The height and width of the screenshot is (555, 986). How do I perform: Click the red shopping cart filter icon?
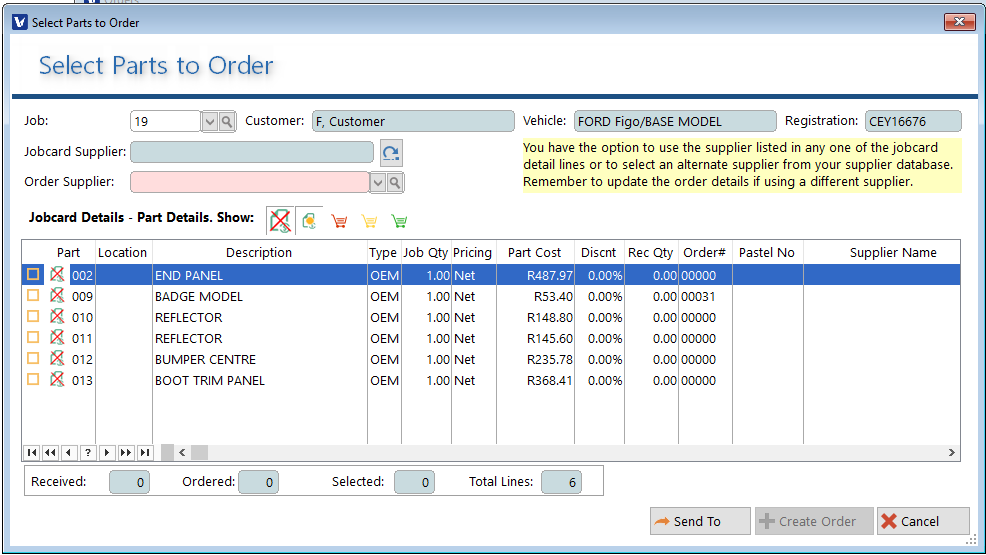coord(339,221)
